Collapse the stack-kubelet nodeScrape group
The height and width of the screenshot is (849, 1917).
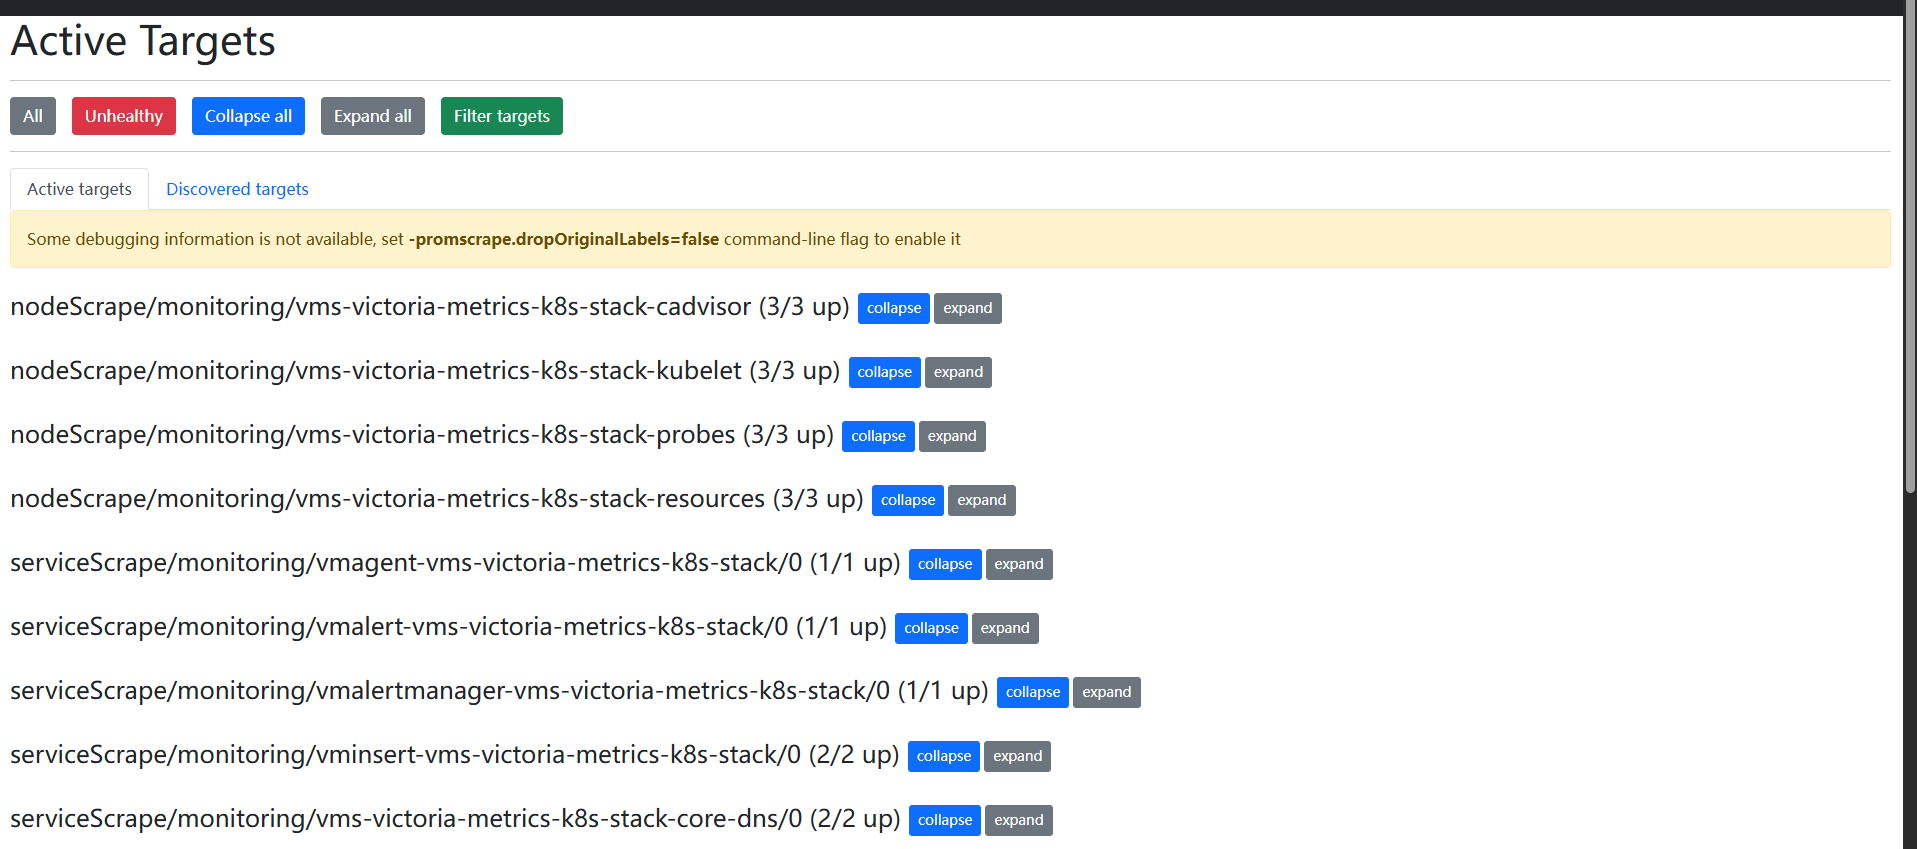[x=885, y=372]
